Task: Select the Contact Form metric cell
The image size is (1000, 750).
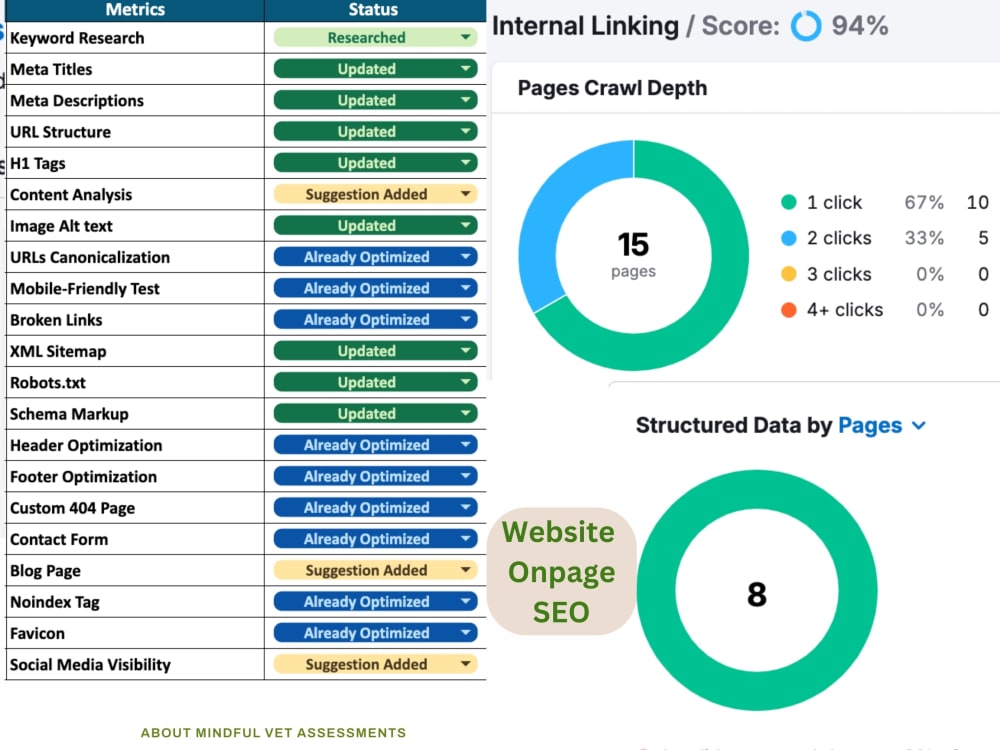Action: (x=135, y=539)
